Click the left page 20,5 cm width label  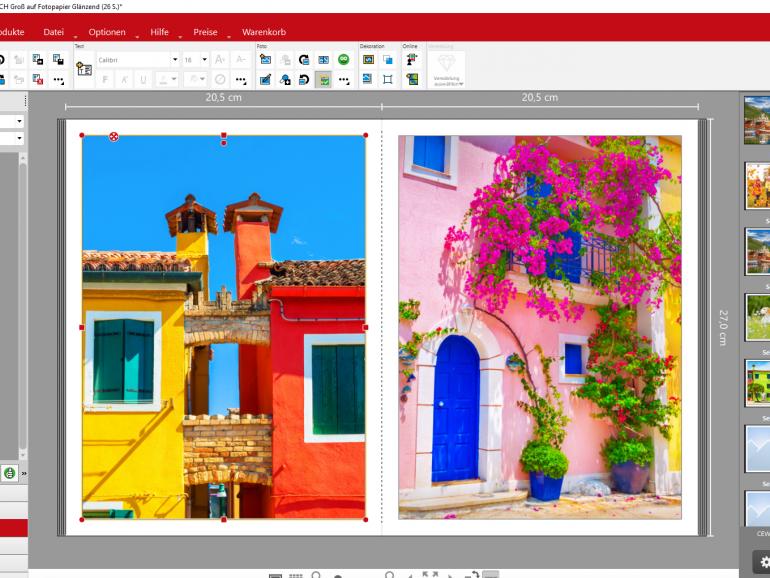coord(223,97)
